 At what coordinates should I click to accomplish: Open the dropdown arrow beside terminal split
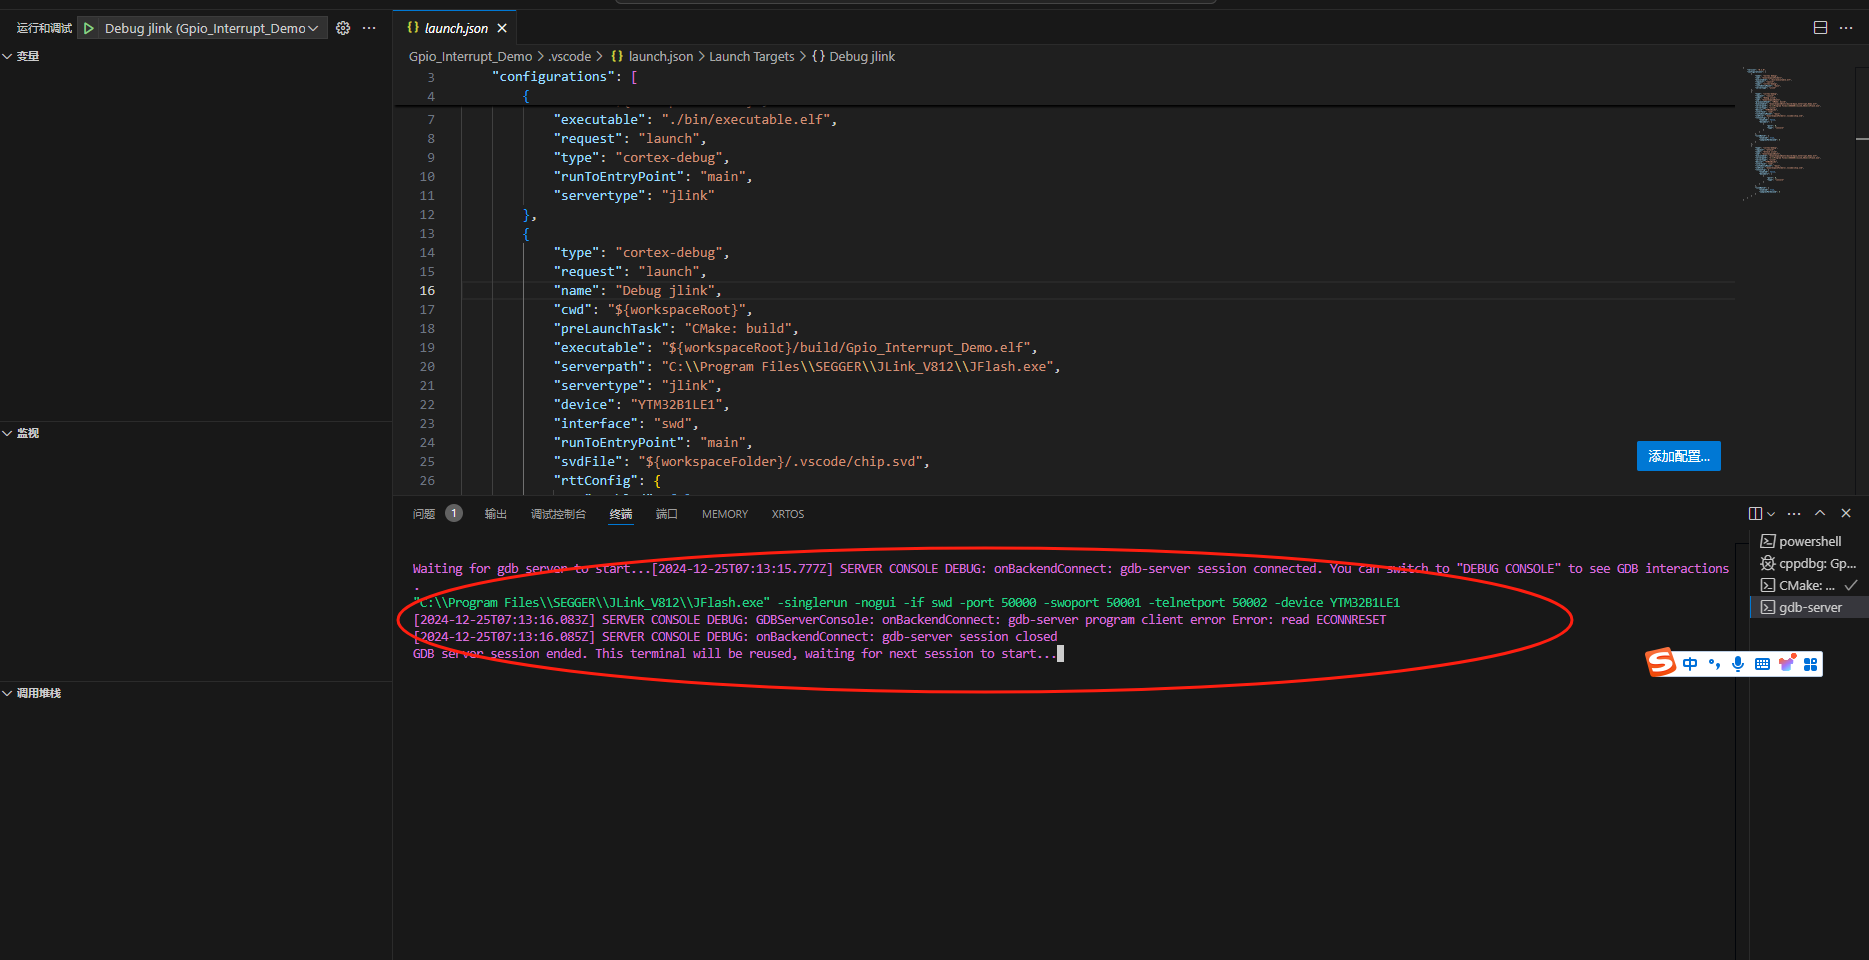pyautogui.click(x=1771, y=514)
